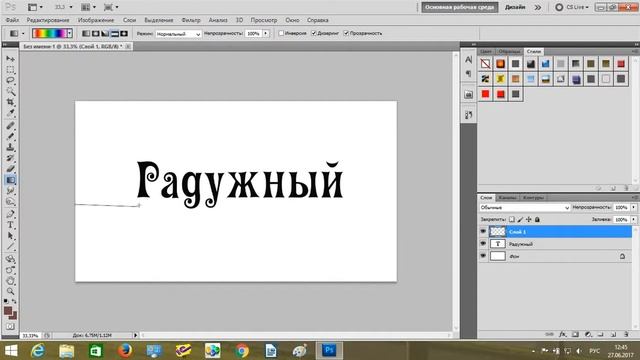Select the Hand tool
640x360 pixels.
tap(10, 281)
